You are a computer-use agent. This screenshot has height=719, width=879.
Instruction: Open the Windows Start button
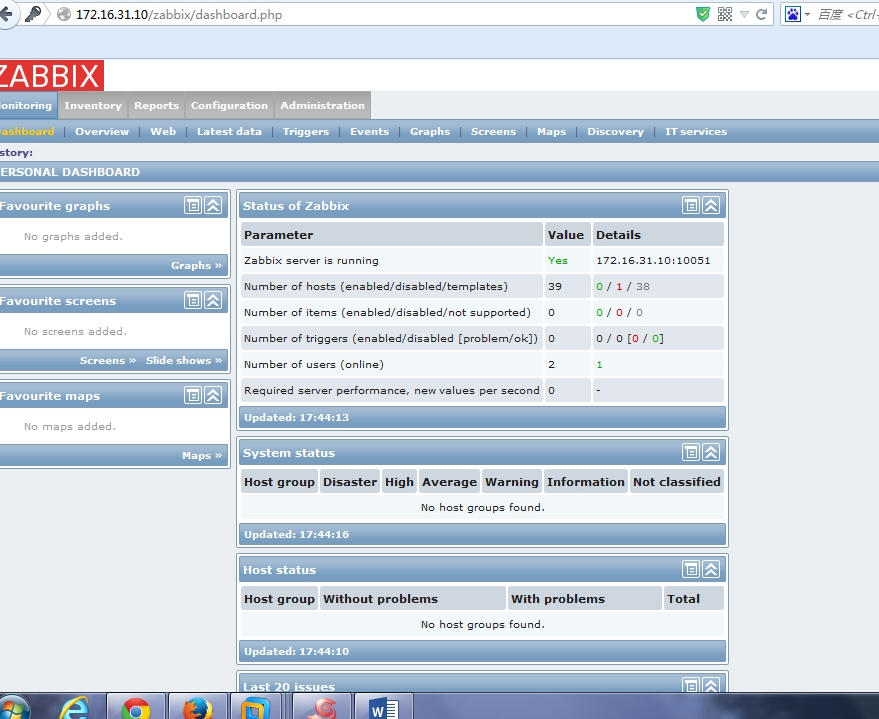(12, 708)
